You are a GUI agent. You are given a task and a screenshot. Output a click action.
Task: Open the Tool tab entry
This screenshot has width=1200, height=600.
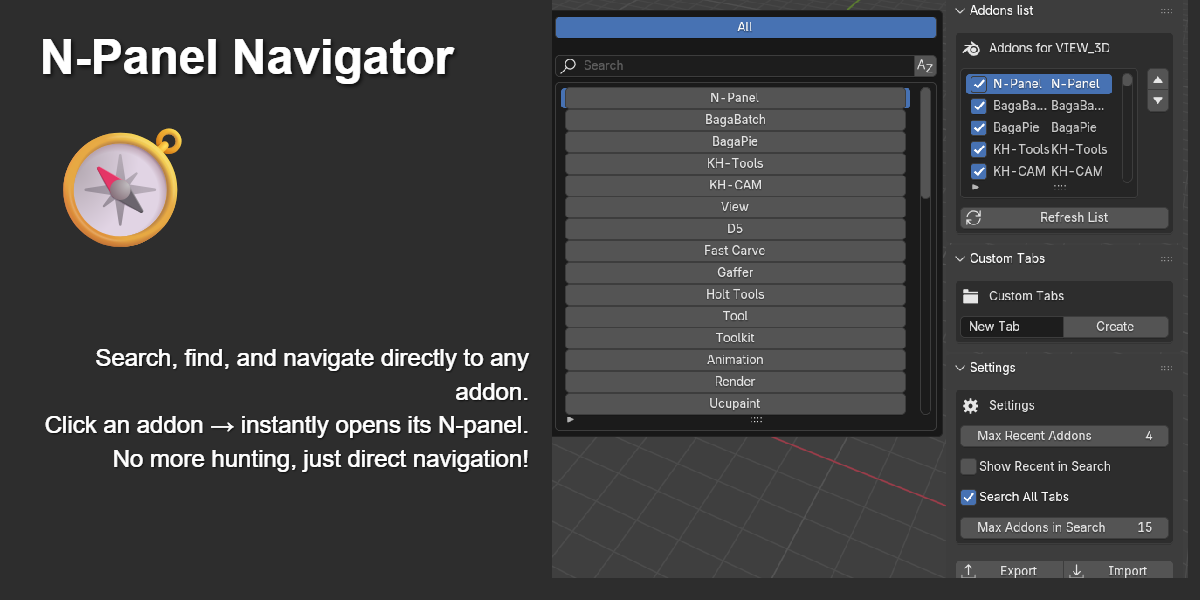click(x=735, y=316)
